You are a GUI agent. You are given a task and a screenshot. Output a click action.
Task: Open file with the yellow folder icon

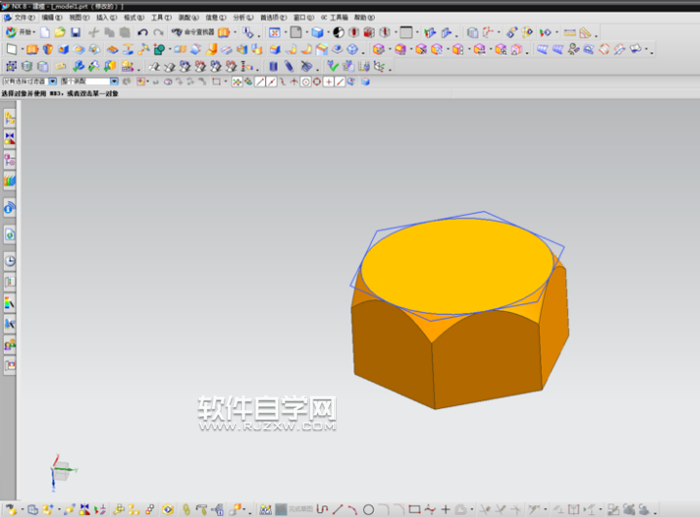click(x=60, y=33)
